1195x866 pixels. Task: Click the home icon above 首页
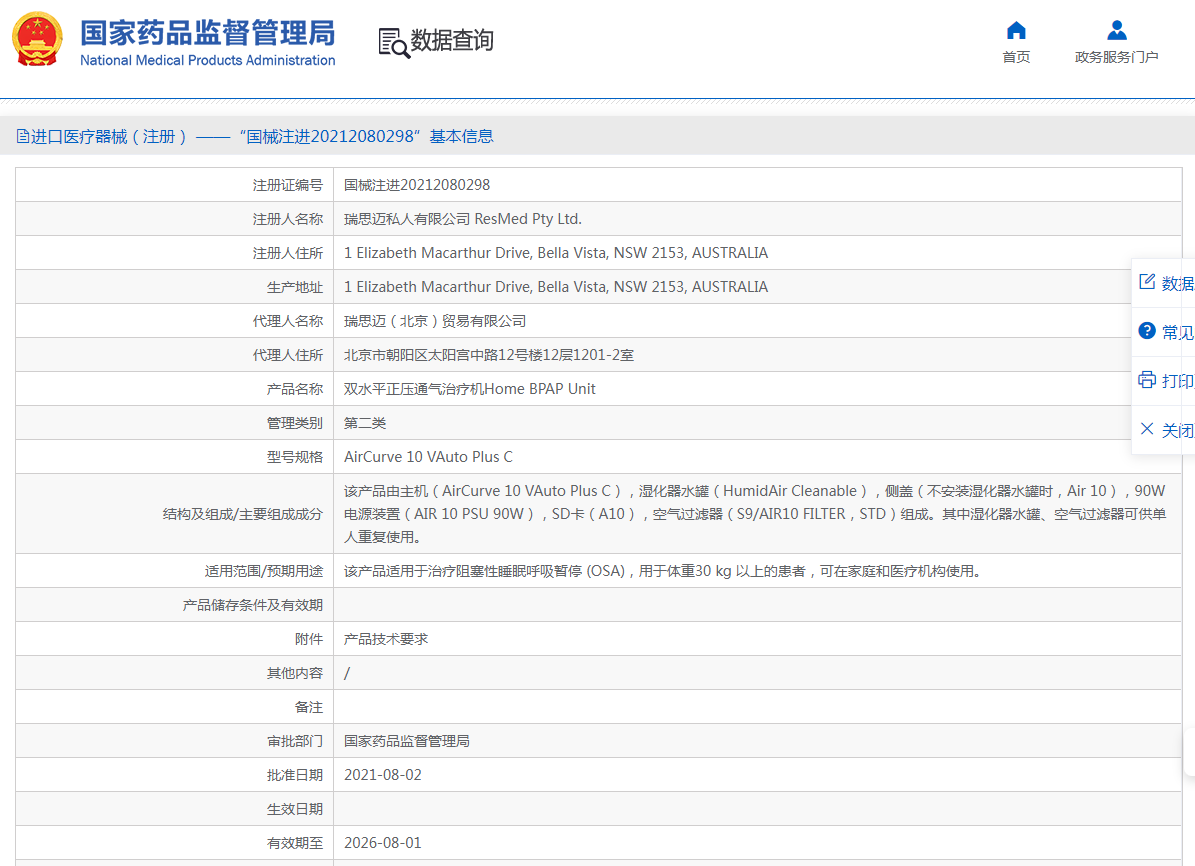[x=1016, y=30]
